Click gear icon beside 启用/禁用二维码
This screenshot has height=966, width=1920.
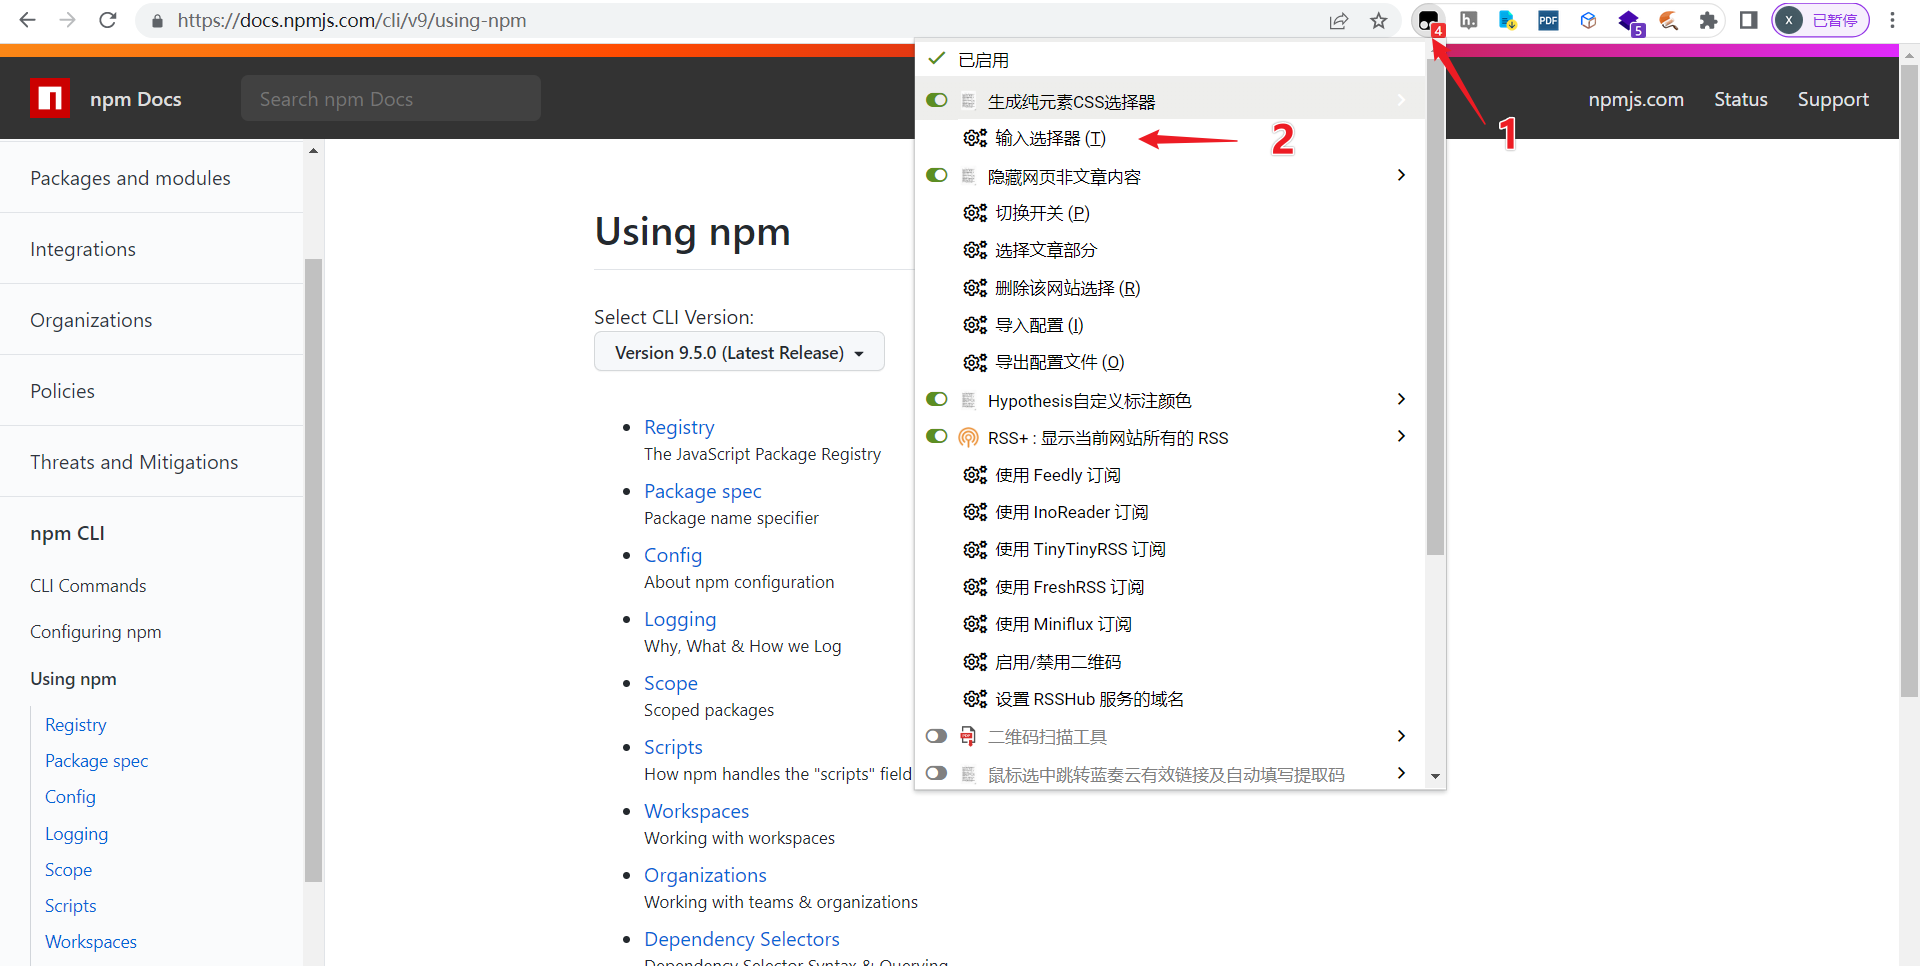coord(975,662)
